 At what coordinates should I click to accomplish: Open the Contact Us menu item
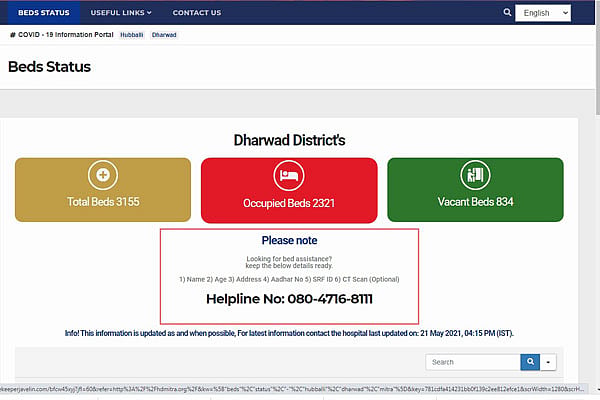[x=197, y=13]
